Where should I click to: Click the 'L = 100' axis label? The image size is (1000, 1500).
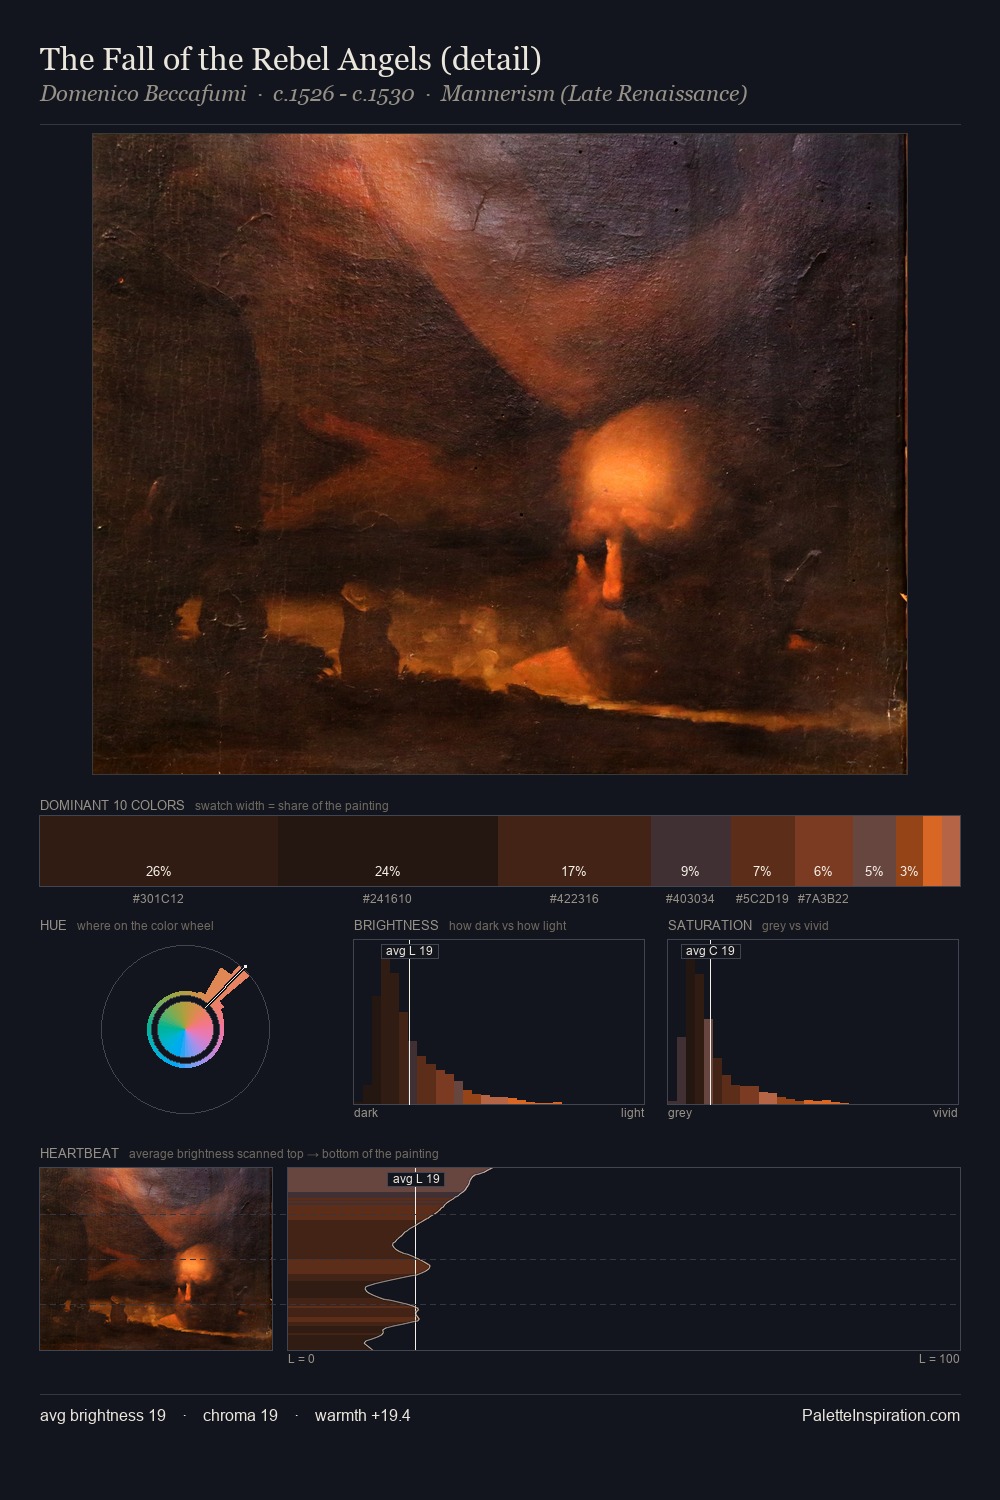pyautogui.click(x=939, y=1359)
